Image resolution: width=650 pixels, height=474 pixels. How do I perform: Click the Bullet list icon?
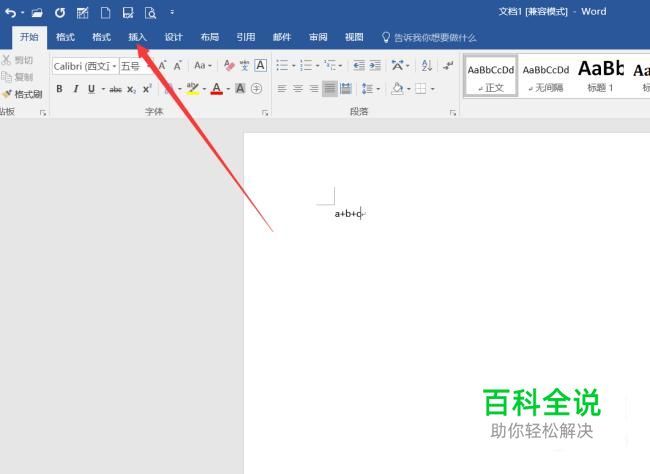(282, 65)
